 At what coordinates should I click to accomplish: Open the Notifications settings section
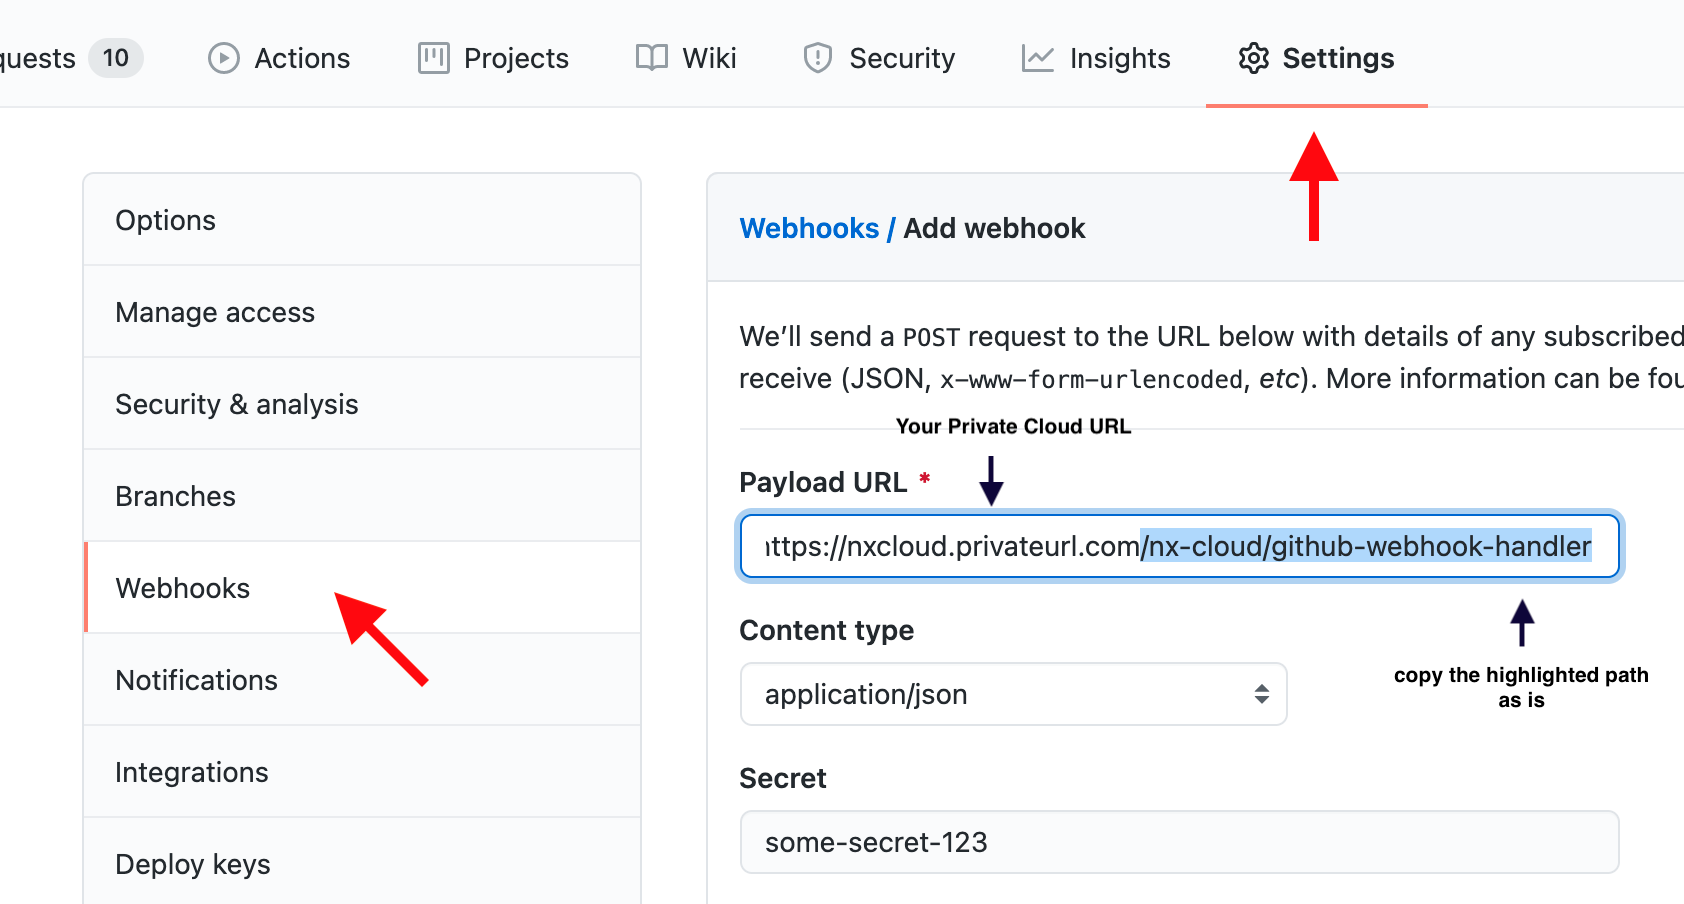pyautogui.click(x=197, y=680)
